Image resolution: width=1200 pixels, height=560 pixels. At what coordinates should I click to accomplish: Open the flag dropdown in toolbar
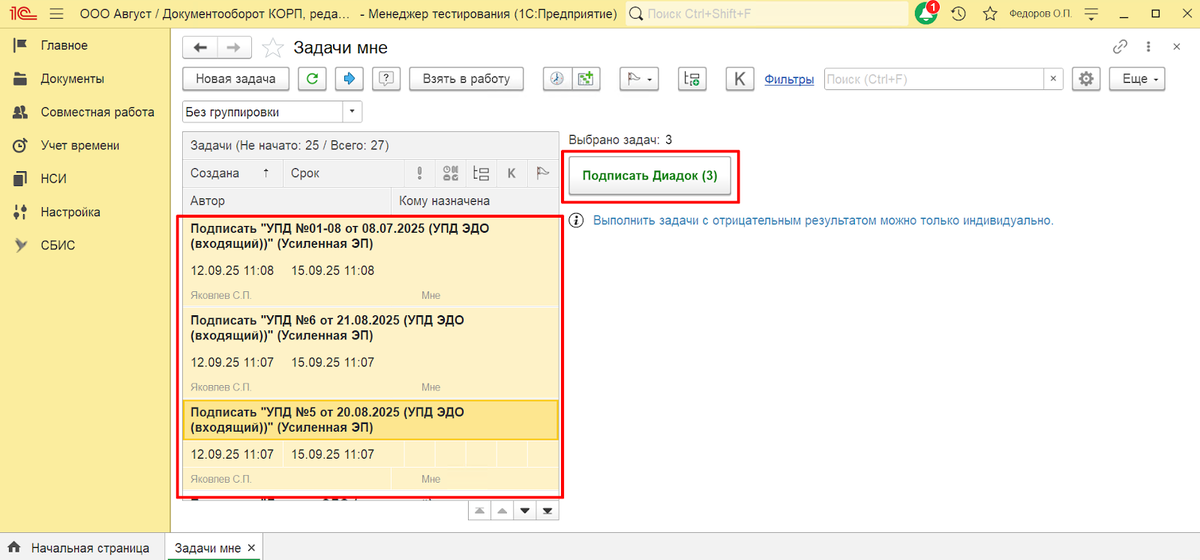637,79
